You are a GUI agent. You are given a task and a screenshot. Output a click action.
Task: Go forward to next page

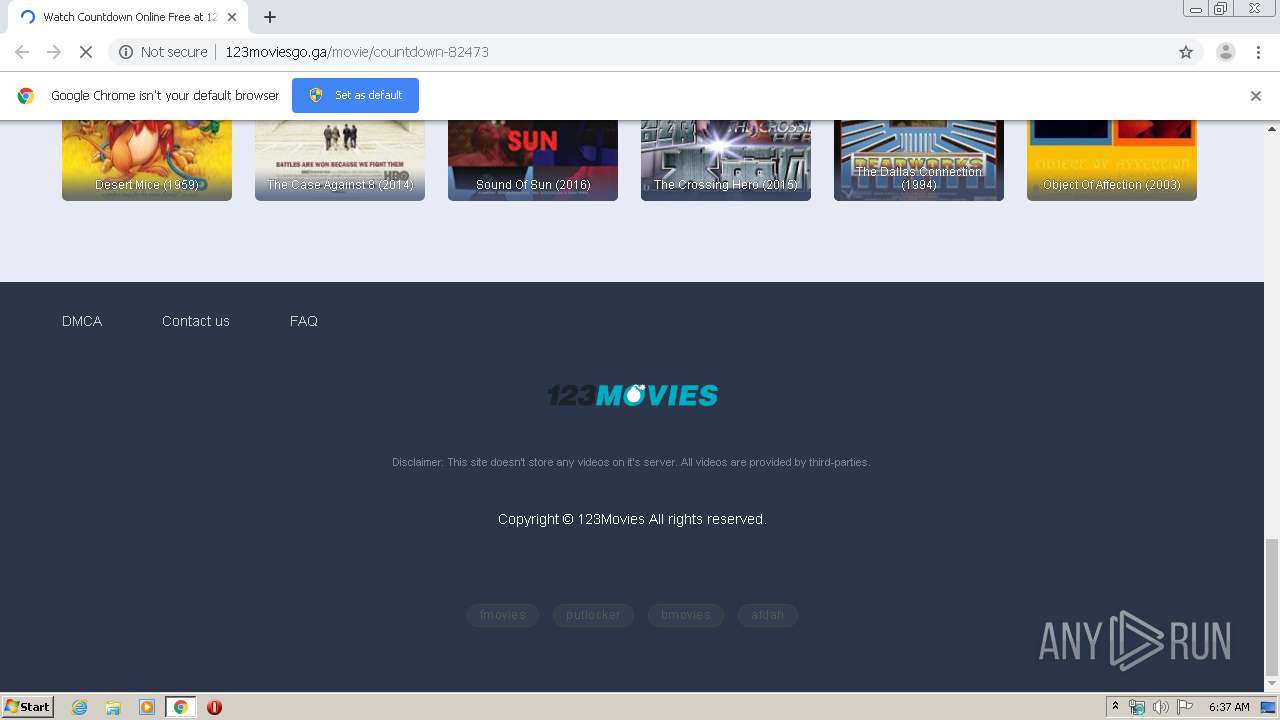click(54, 52)
